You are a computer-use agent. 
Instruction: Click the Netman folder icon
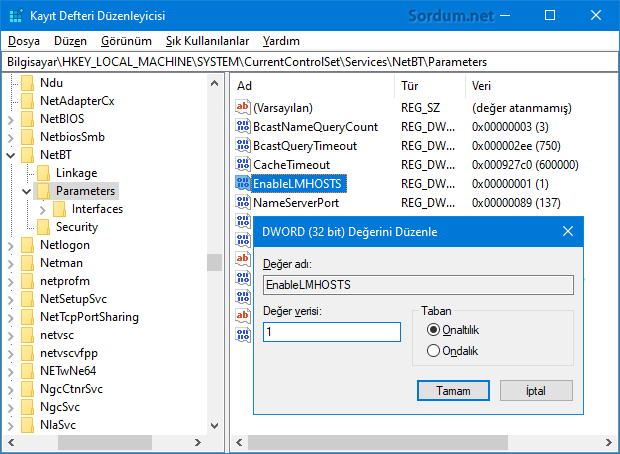28,263
